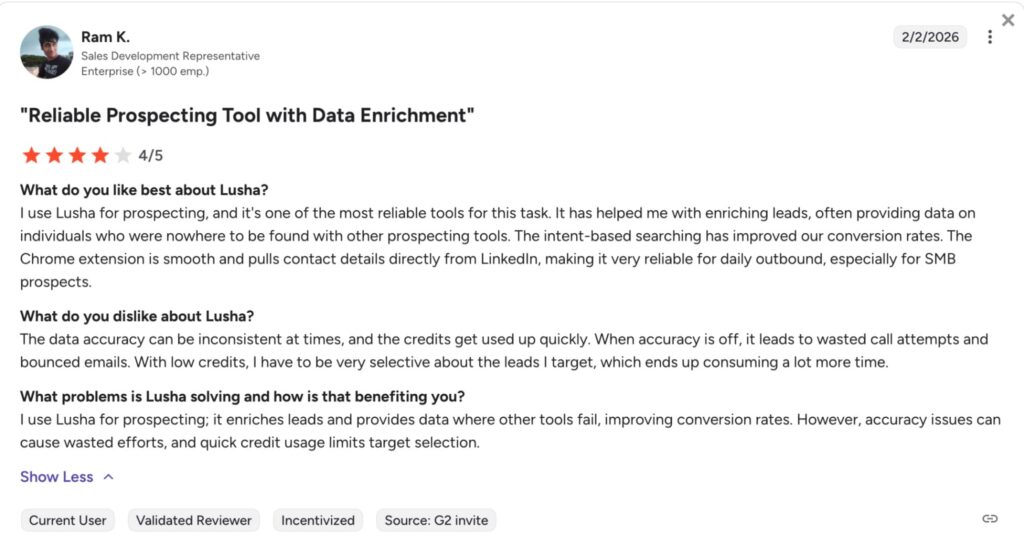Open Ram K.'s profile photo
1024x545 pixels.
[x=46, y=52]
